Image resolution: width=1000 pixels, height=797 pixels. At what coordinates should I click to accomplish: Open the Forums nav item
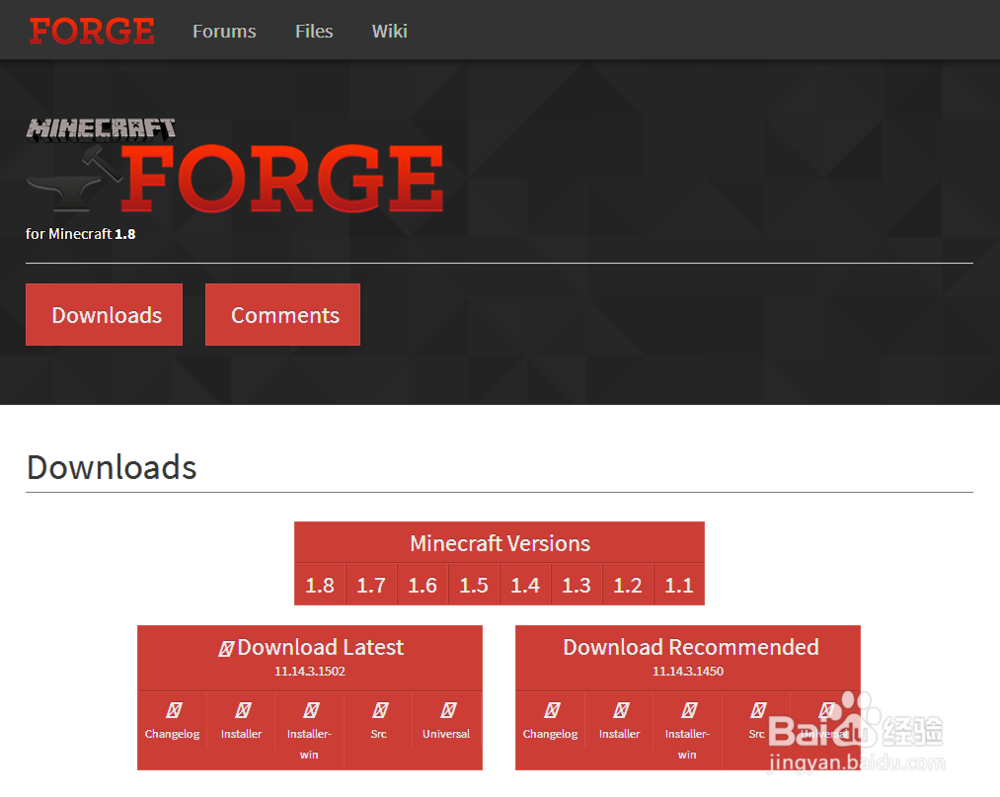(x=224, y=31)
